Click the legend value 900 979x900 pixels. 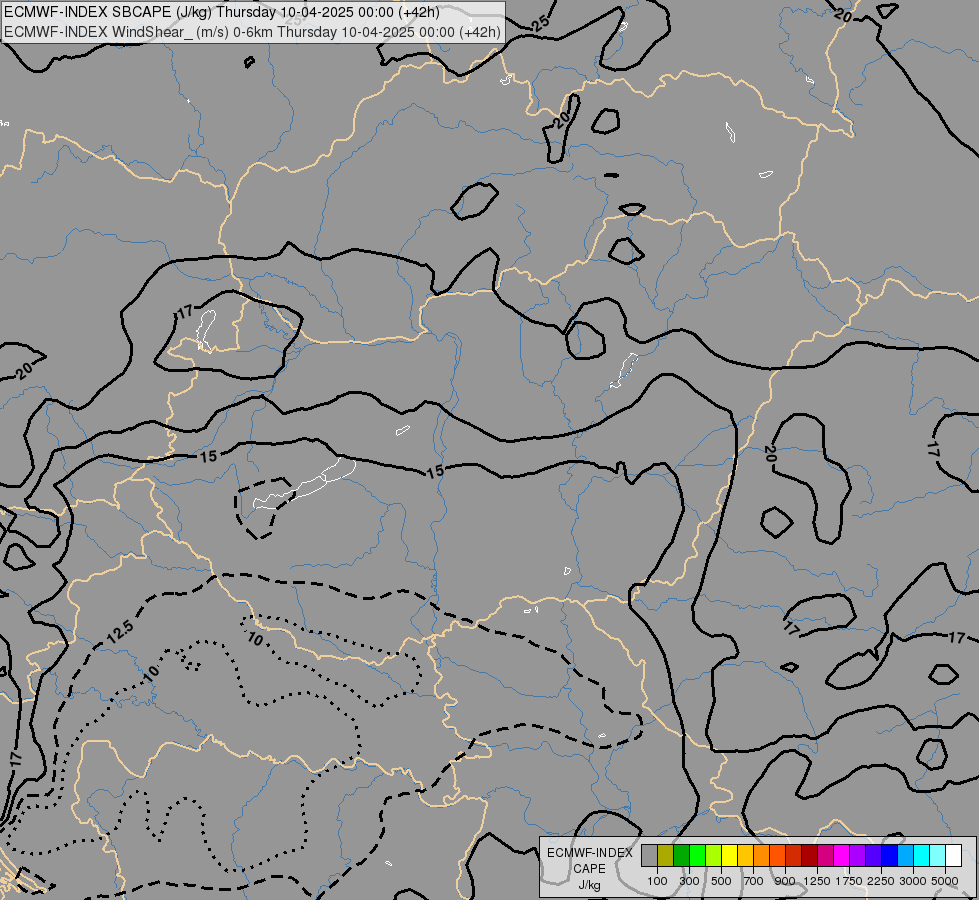coord(785,881)
